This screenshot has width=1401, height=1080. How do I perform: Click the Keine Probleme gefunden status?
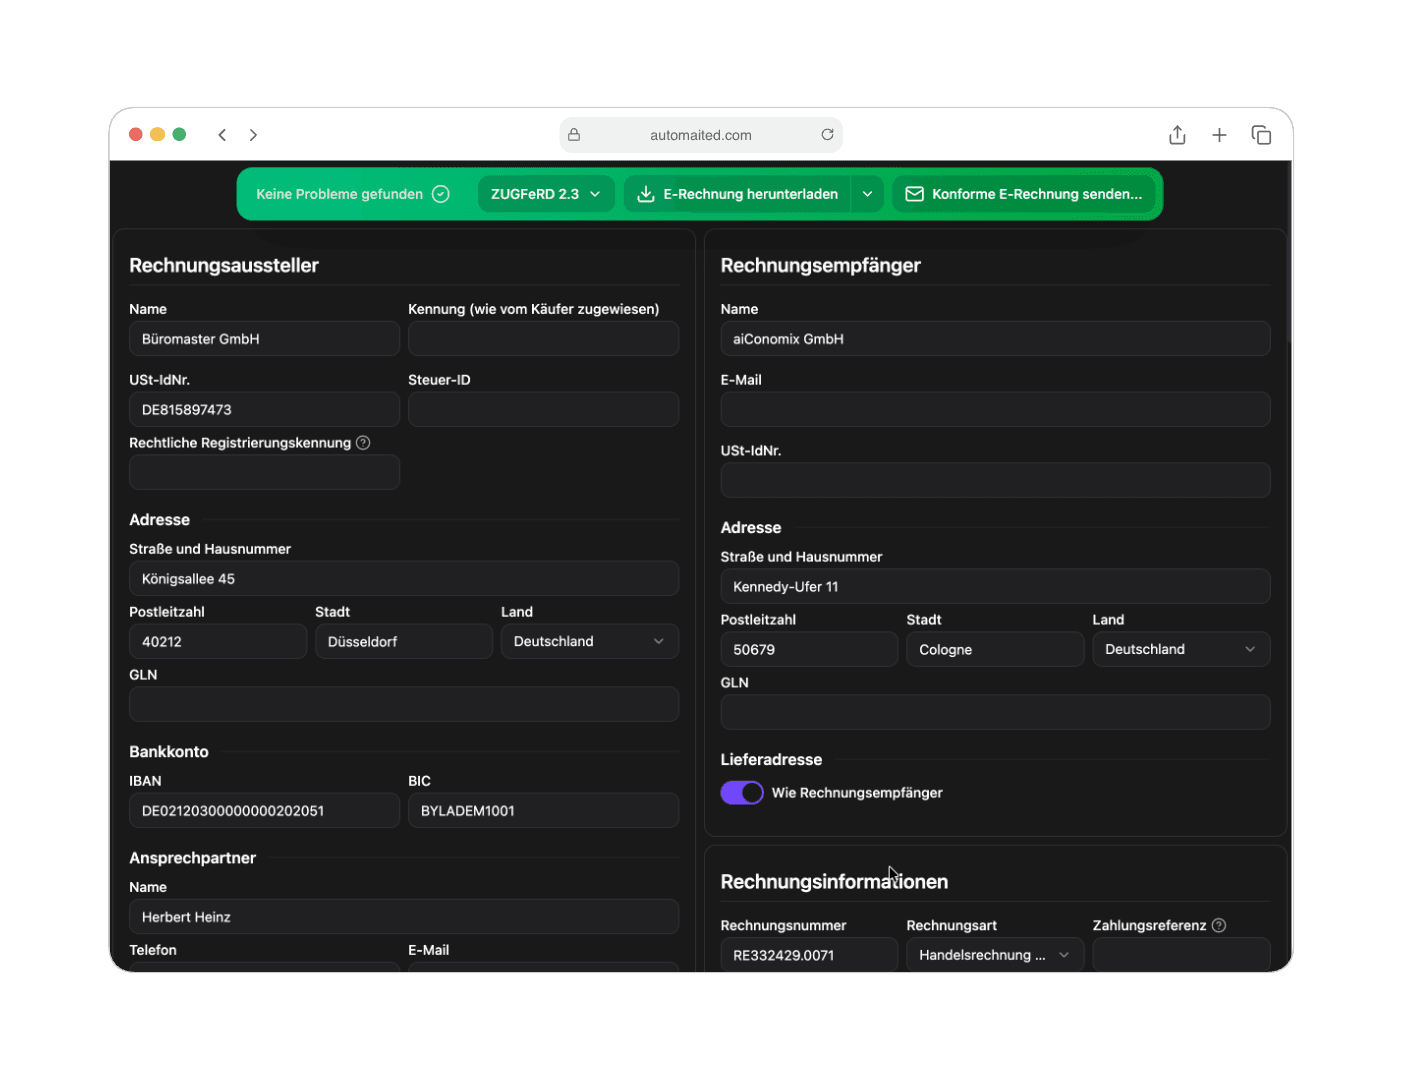coord(352,194)
